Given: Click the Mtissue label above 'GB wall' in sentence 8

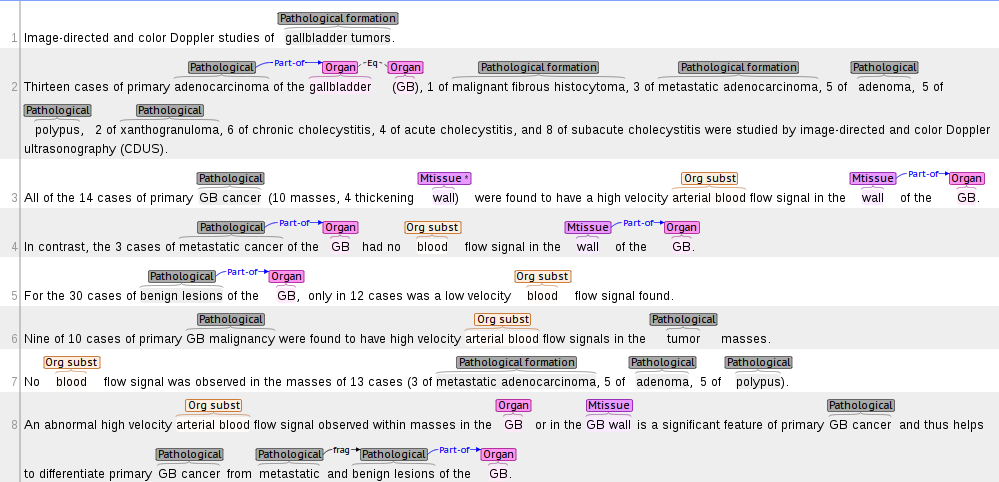Looking at the screenshot, I should click(x=609, y=406).
